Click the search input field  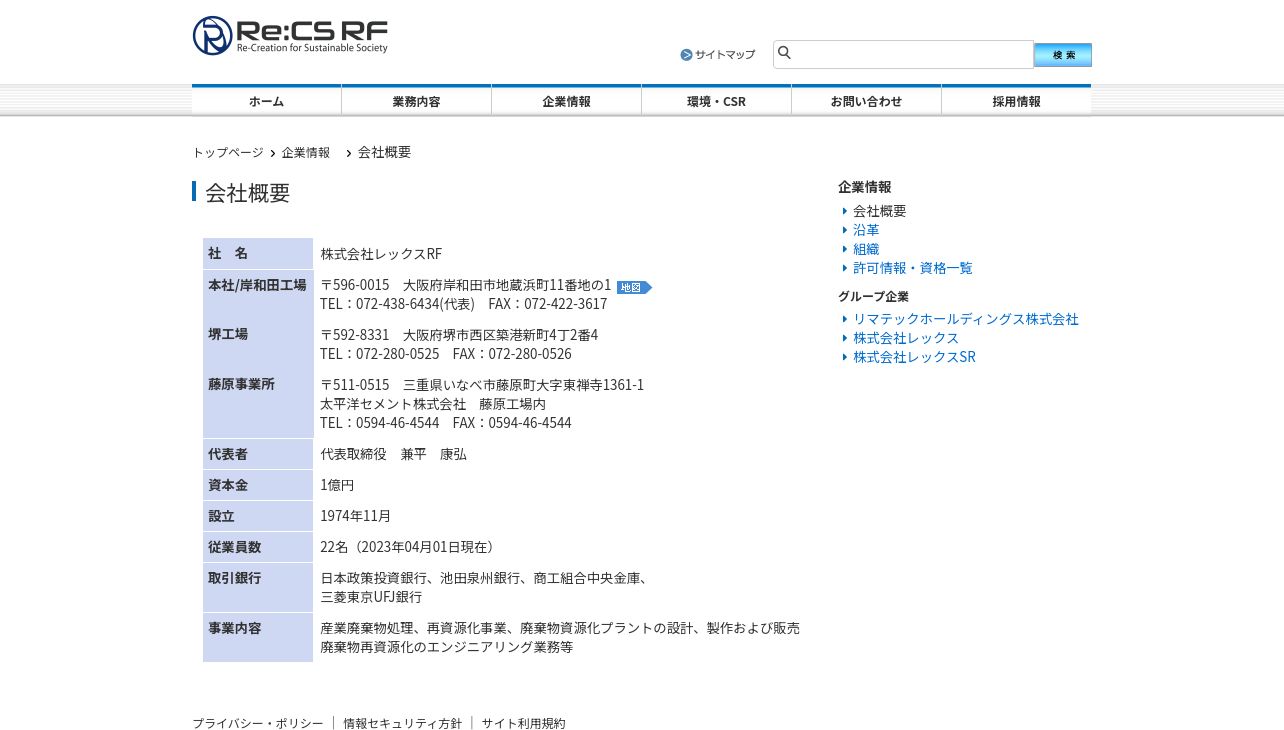tap(903, 54)
